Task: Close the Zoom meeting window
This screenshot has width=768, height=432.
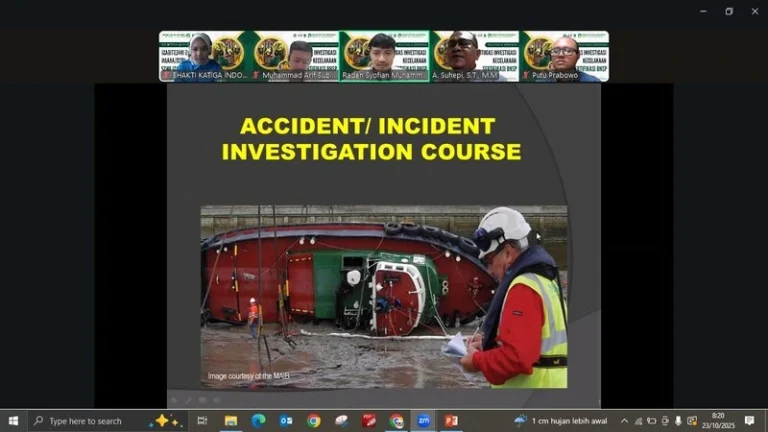Action: [755, 11]
